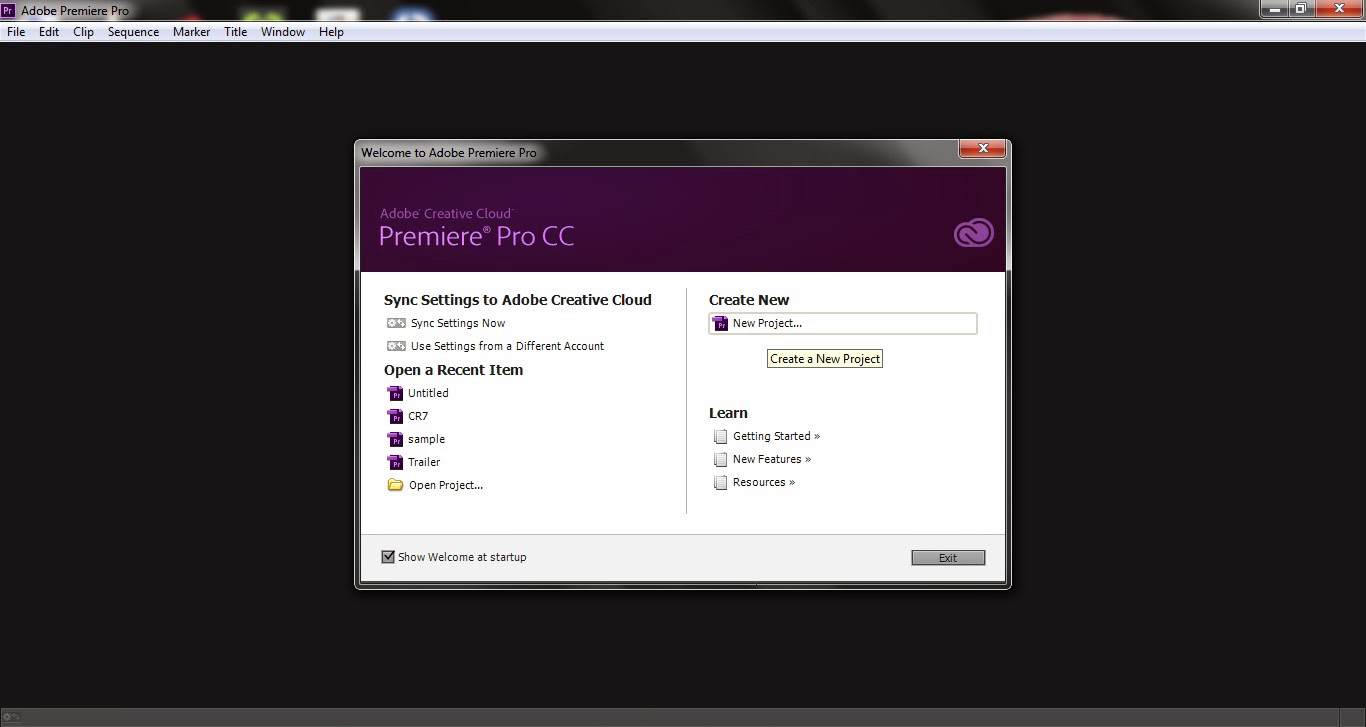Open the Marker menu
Screen dimensions: 1366x727
click(x=191, y=32)
